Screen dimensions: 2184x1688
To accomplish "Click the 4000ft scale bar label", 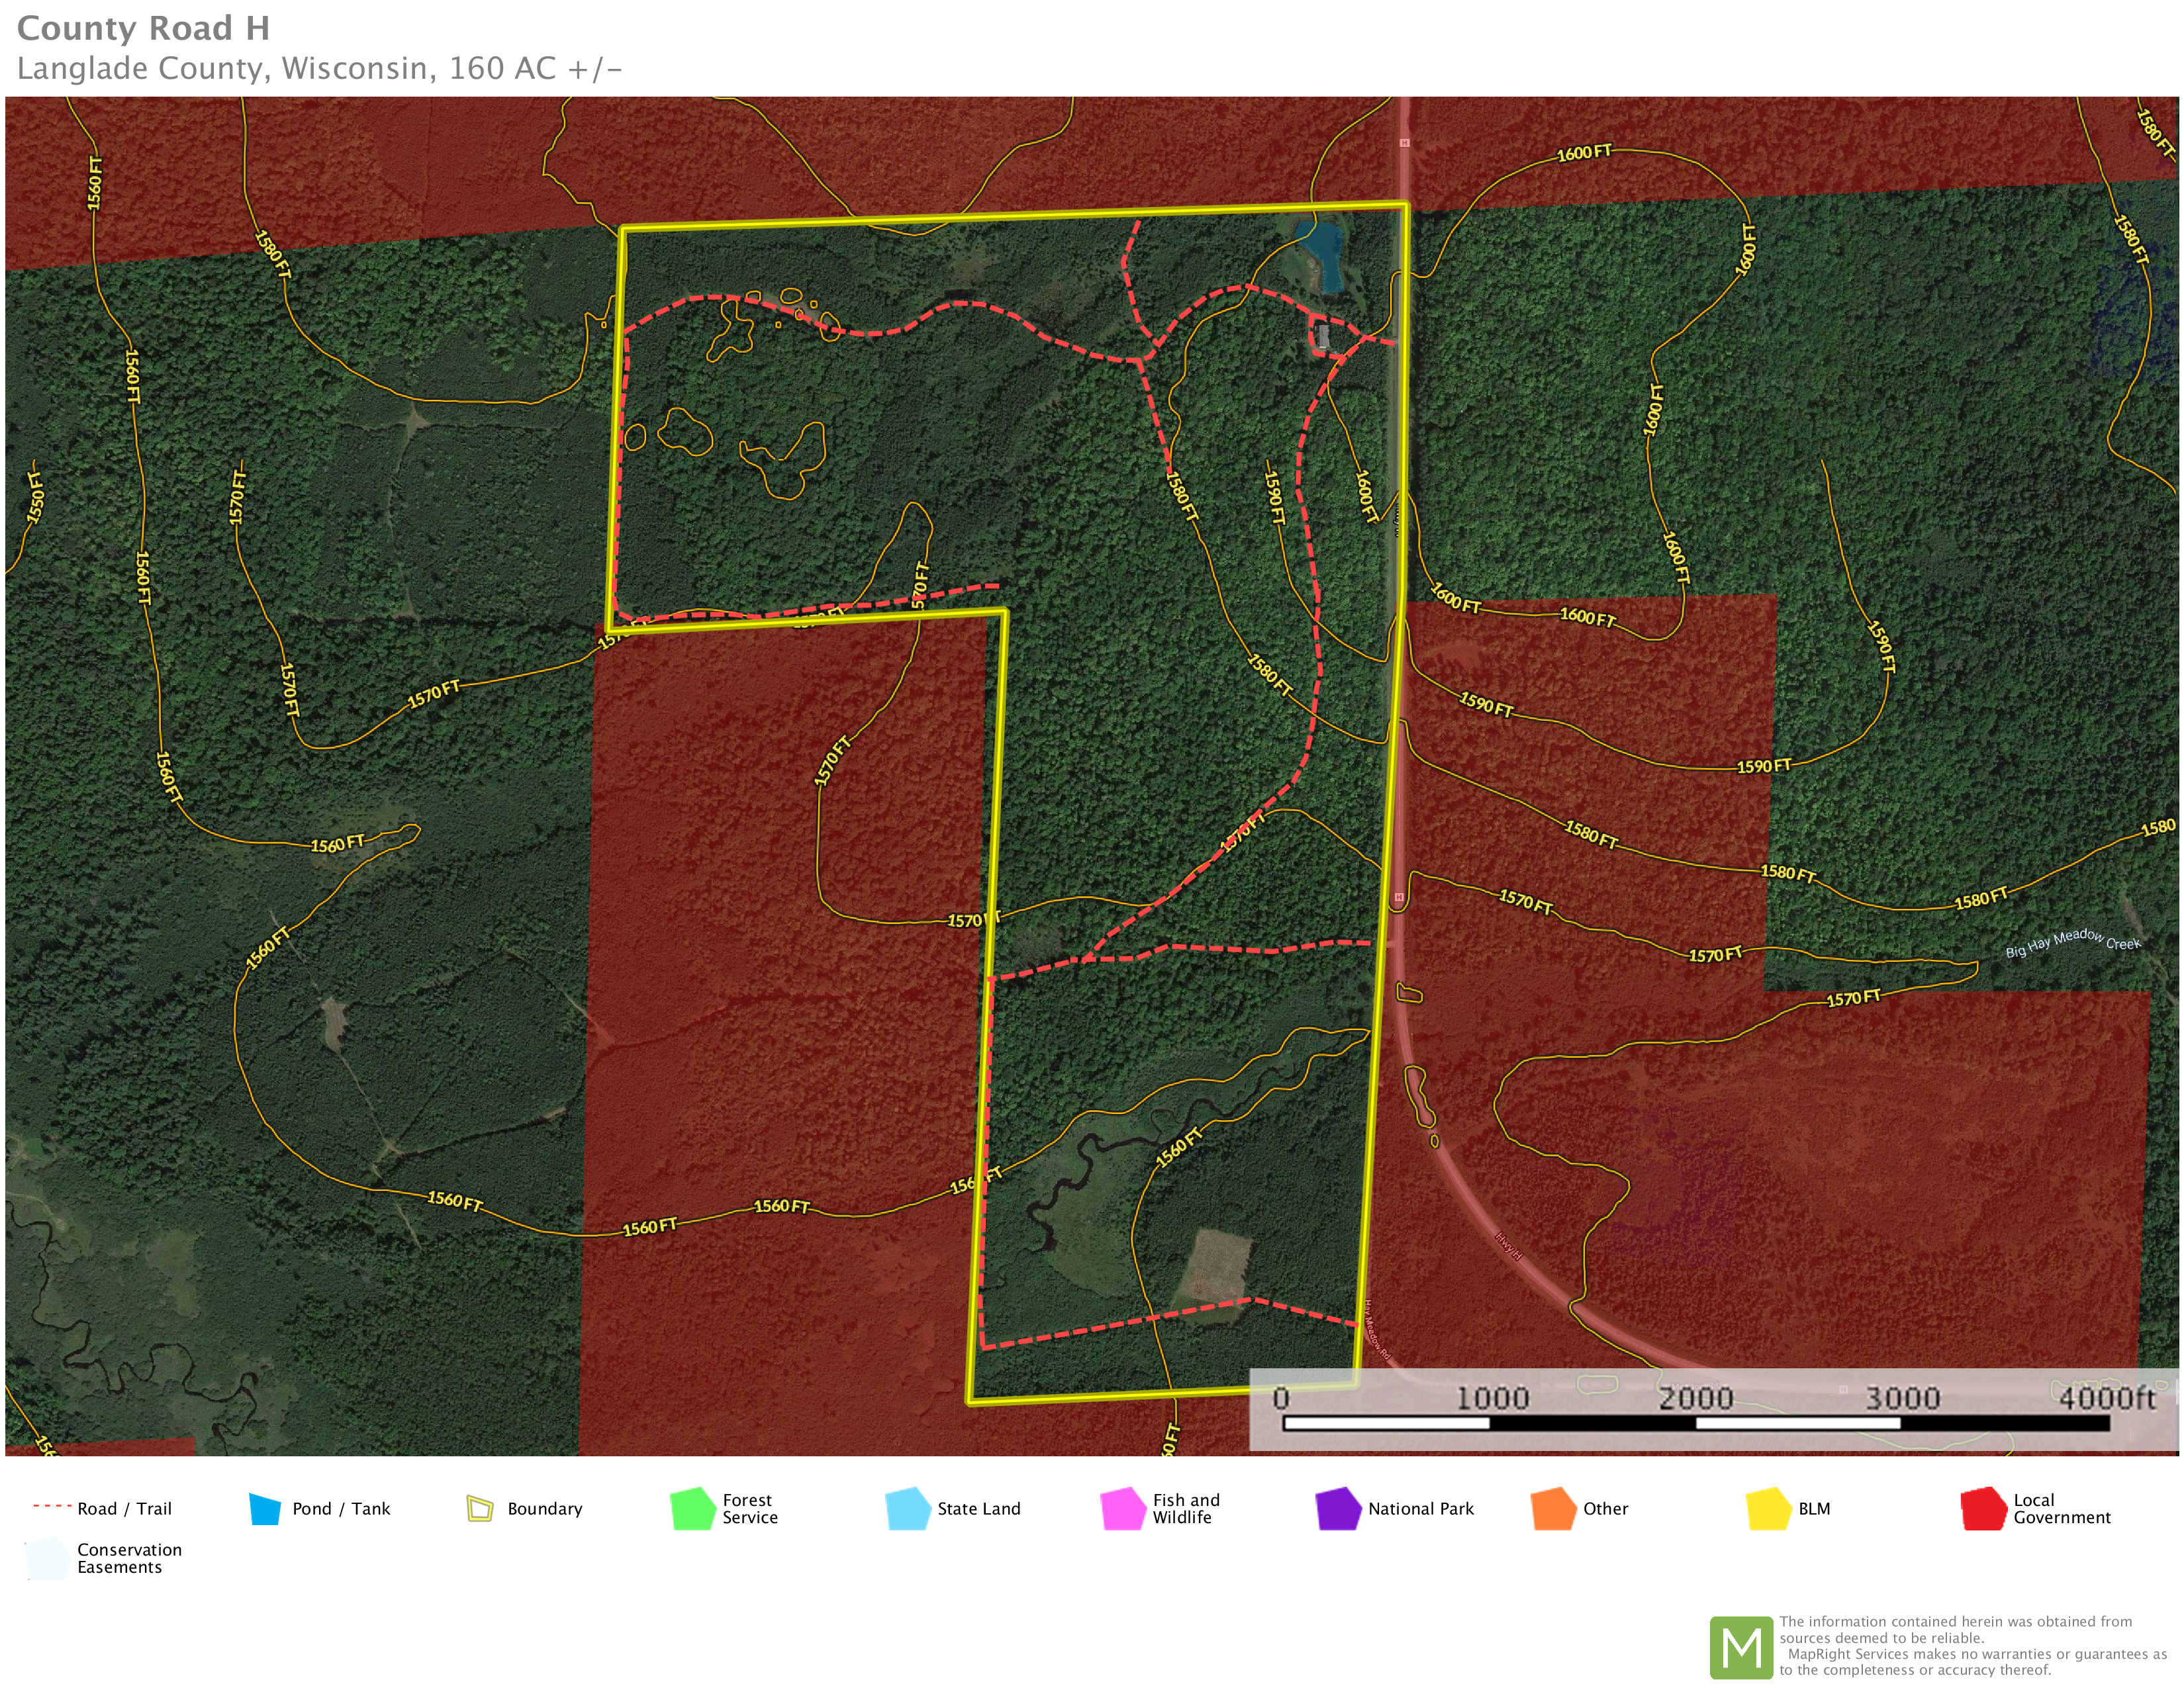I will (2107, 1397).
